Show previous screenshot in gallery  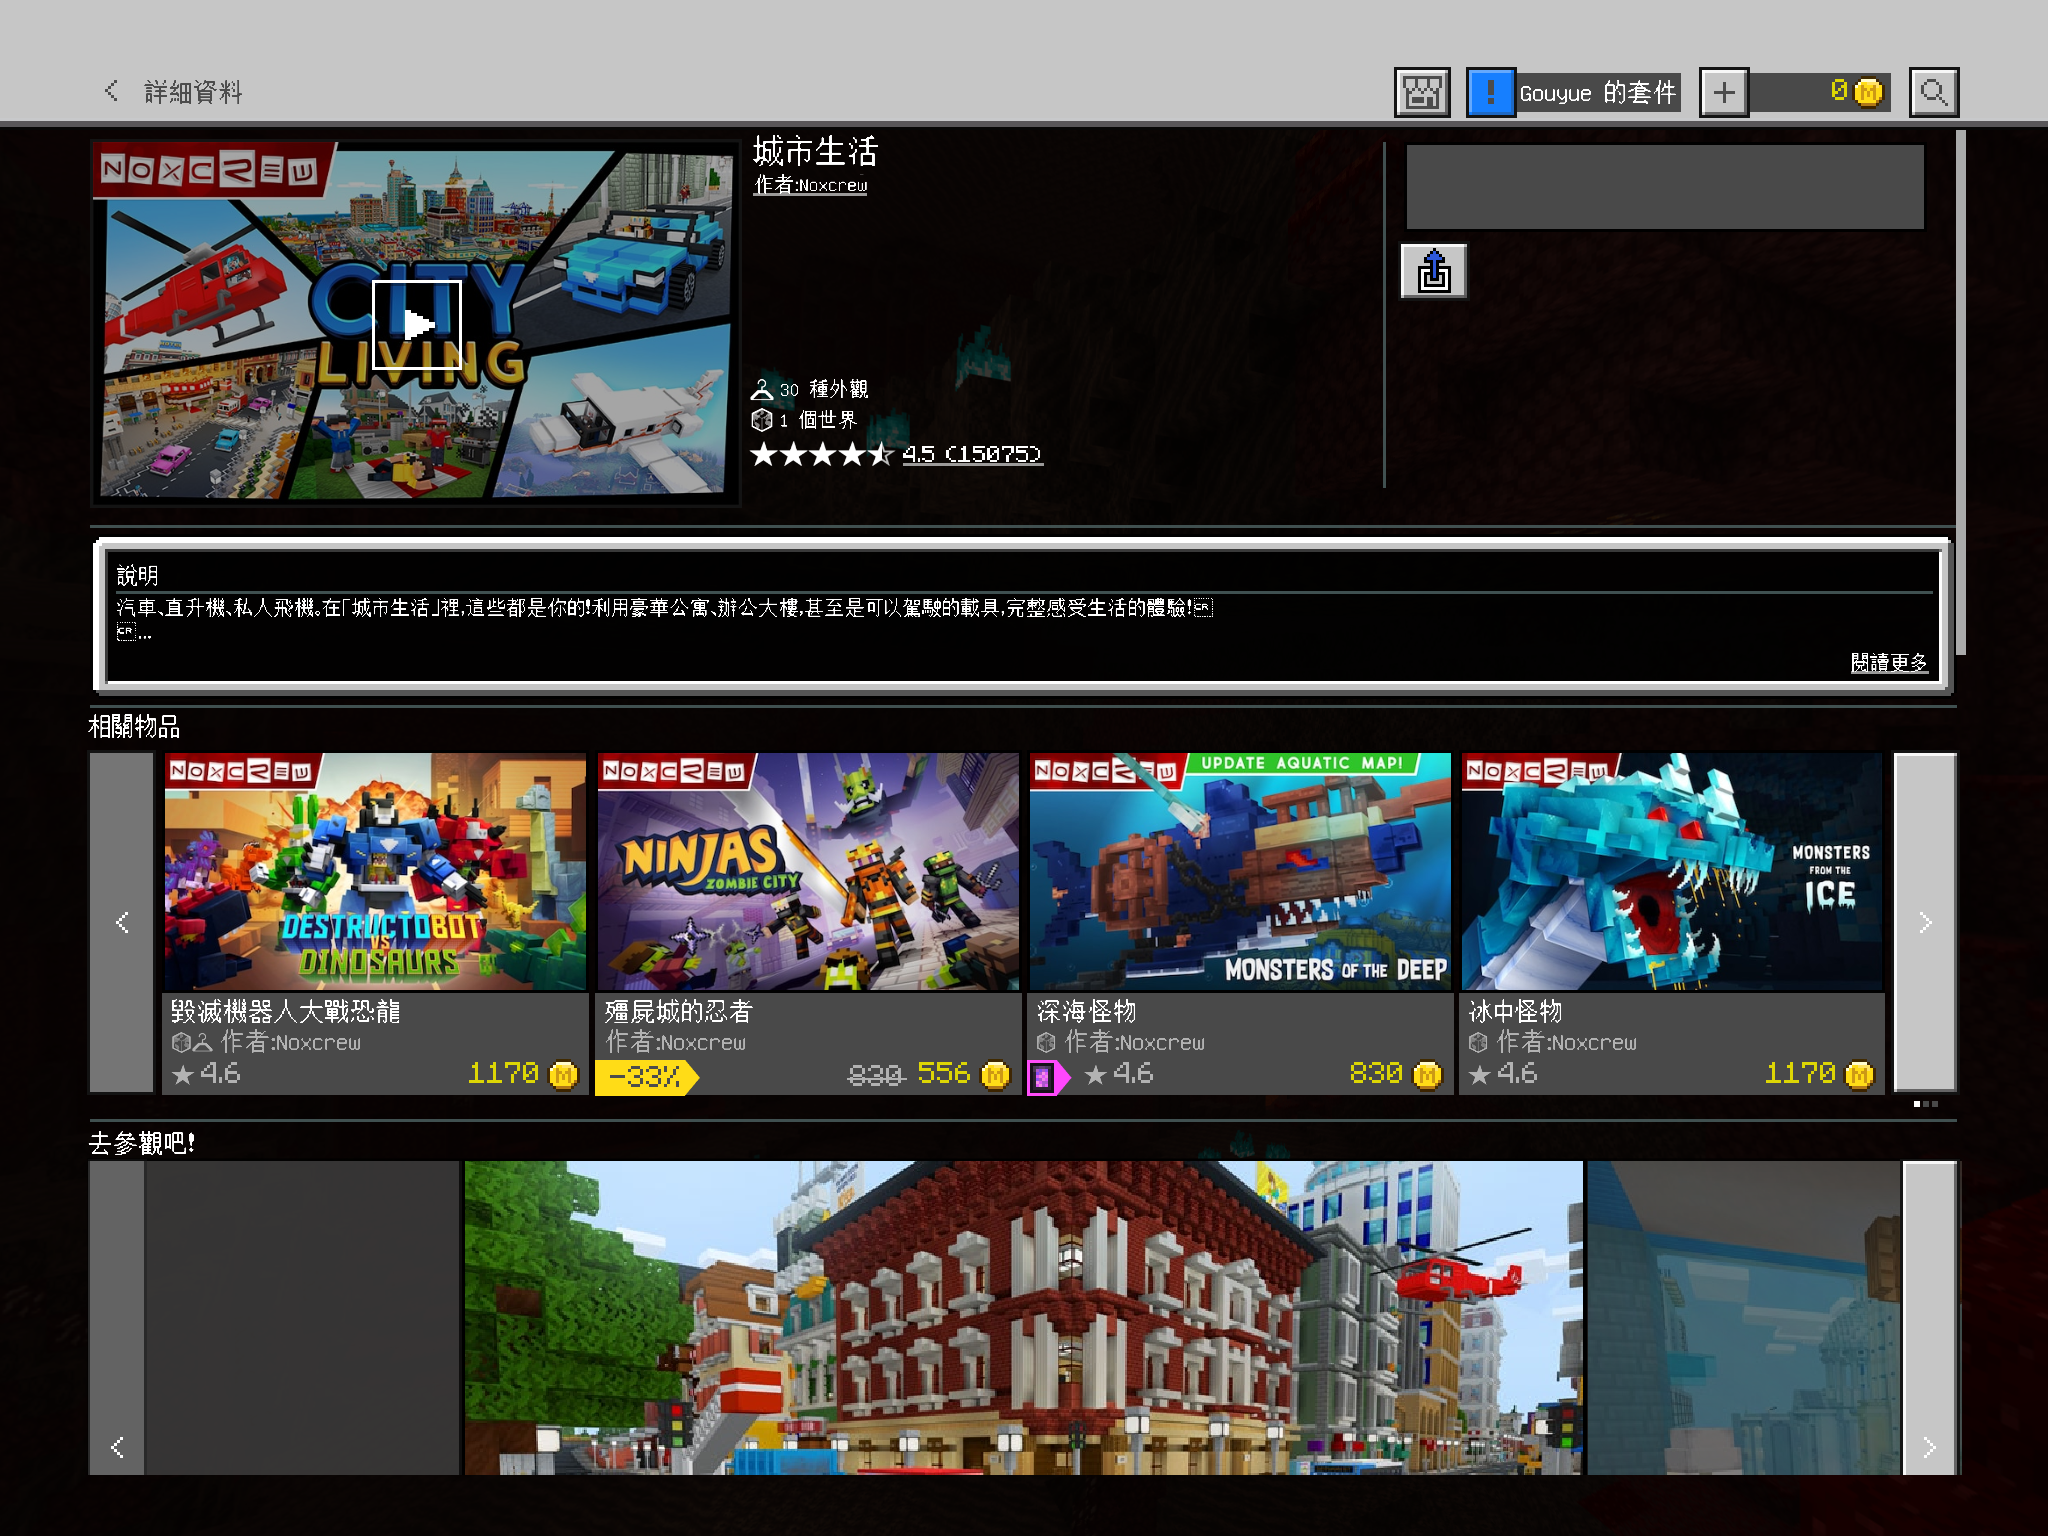click(118, 1446)
